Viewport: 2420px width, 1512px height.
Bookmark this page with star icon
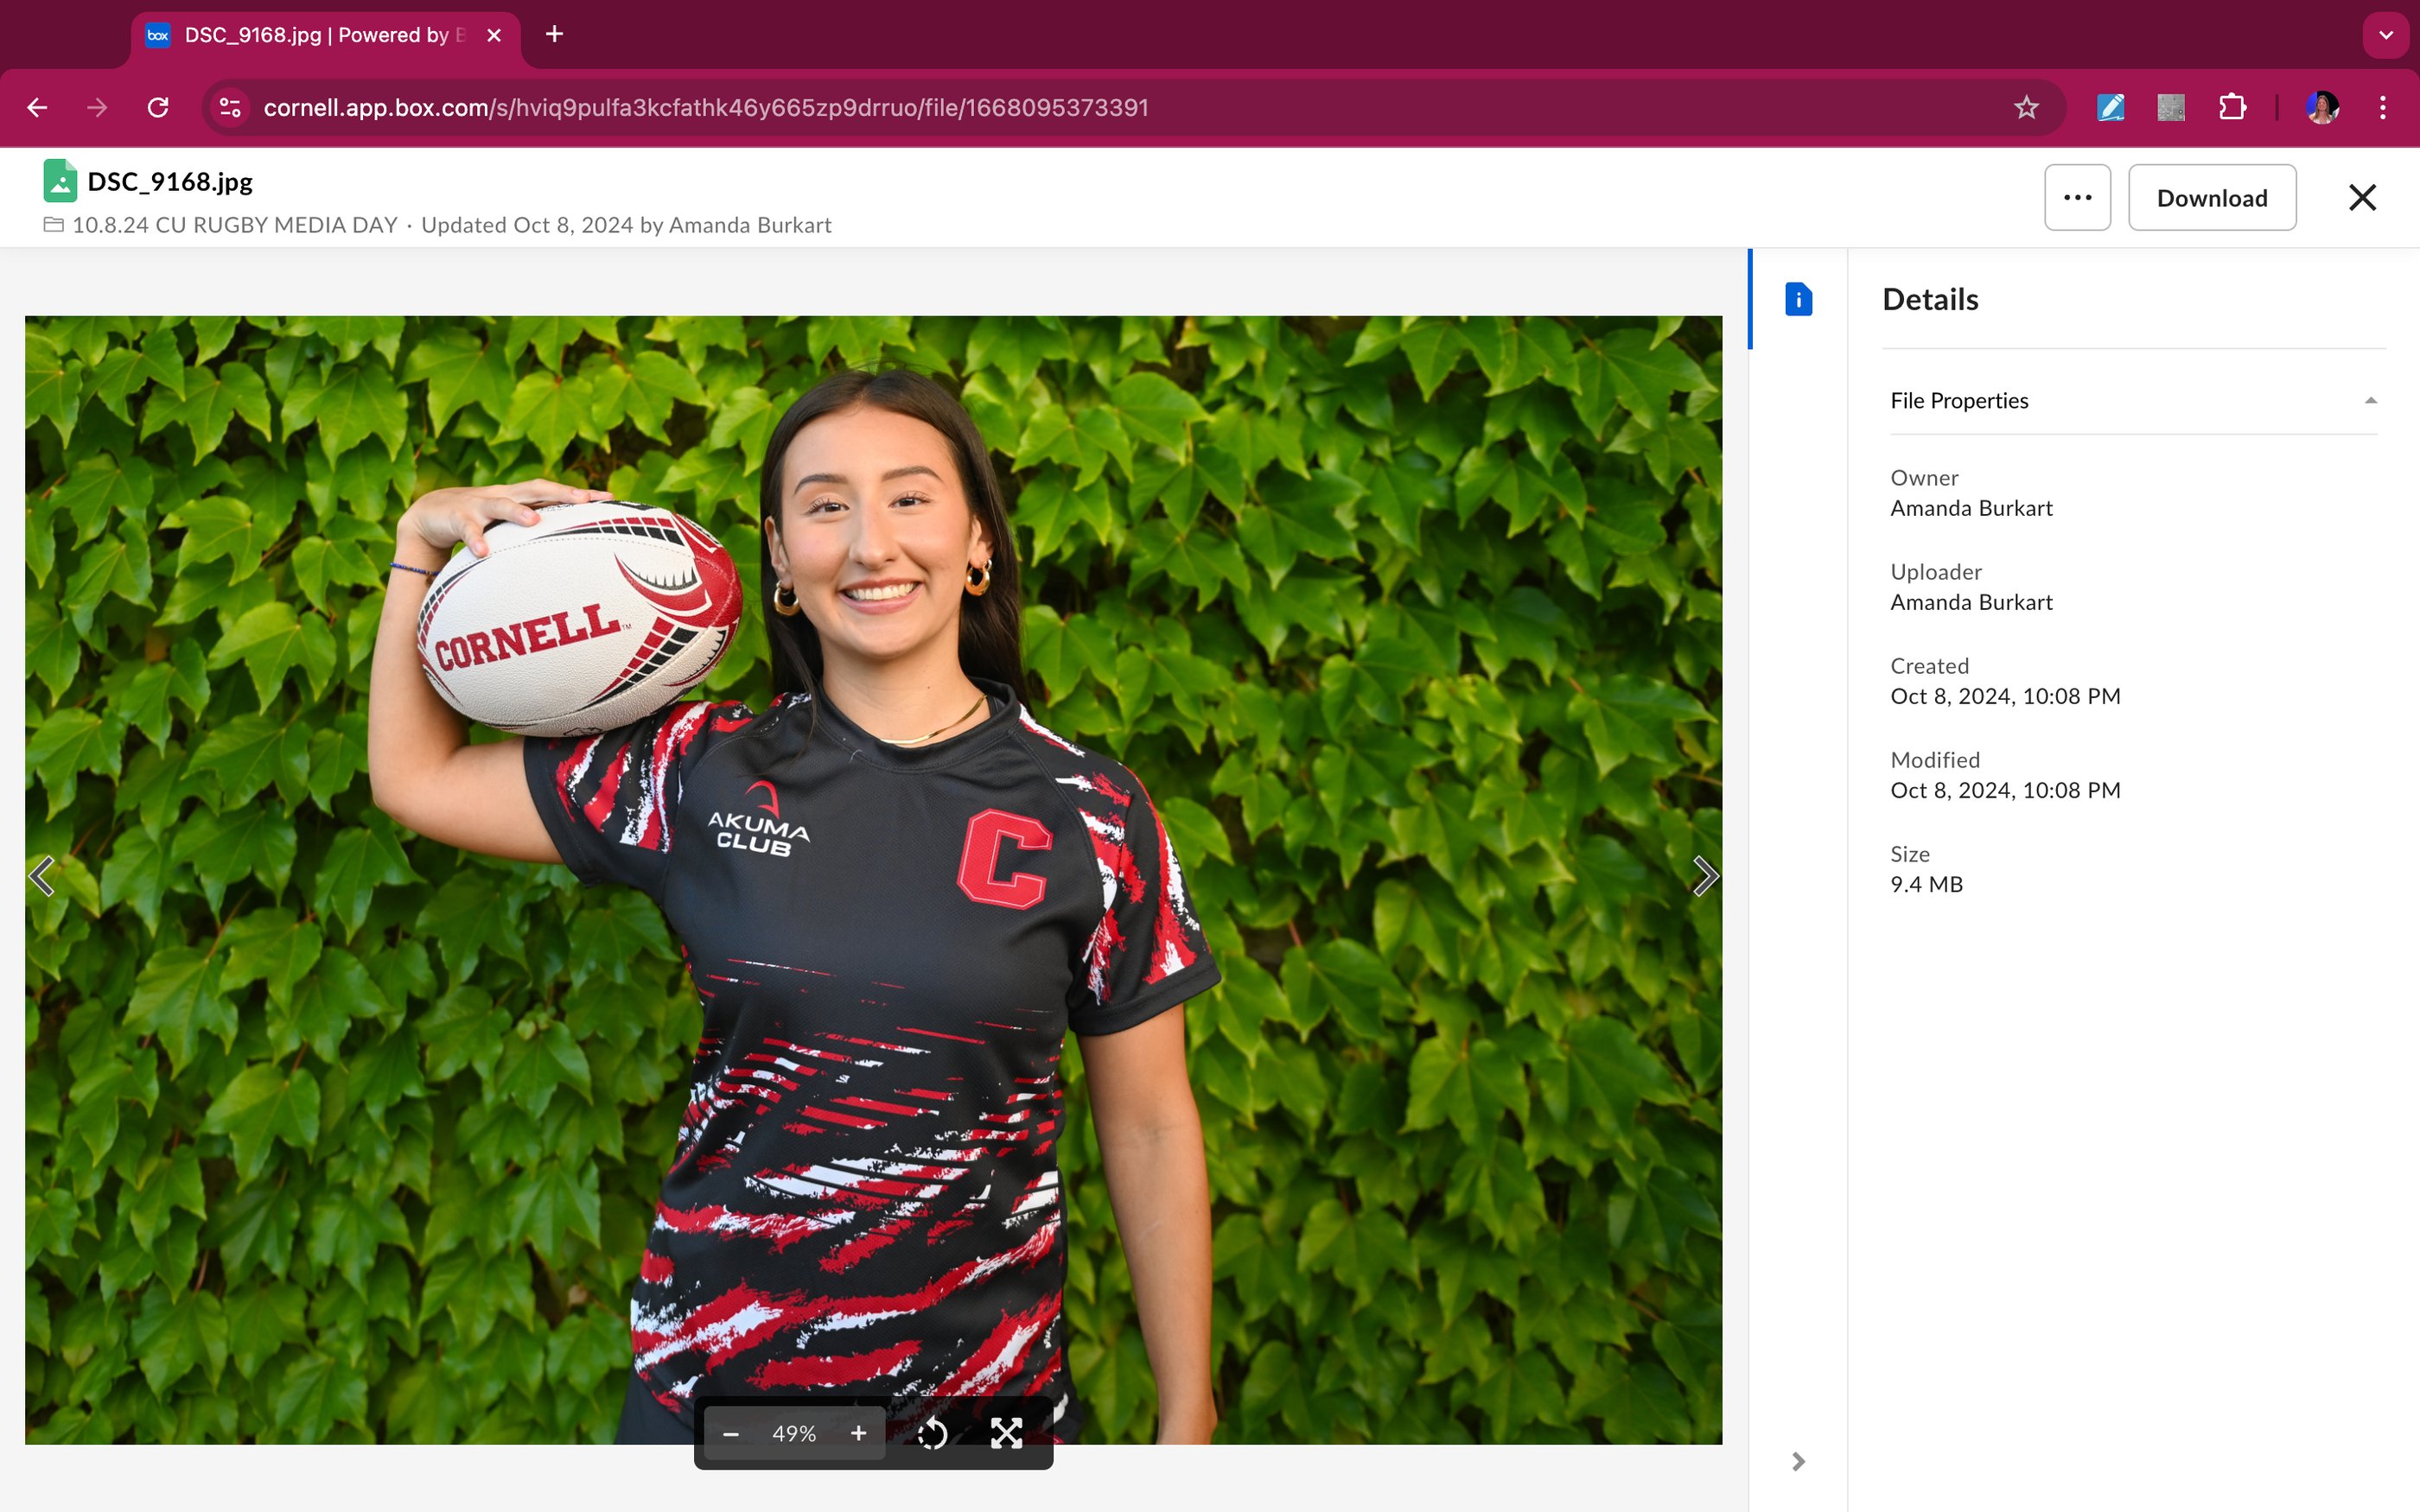pos(2026,107)
